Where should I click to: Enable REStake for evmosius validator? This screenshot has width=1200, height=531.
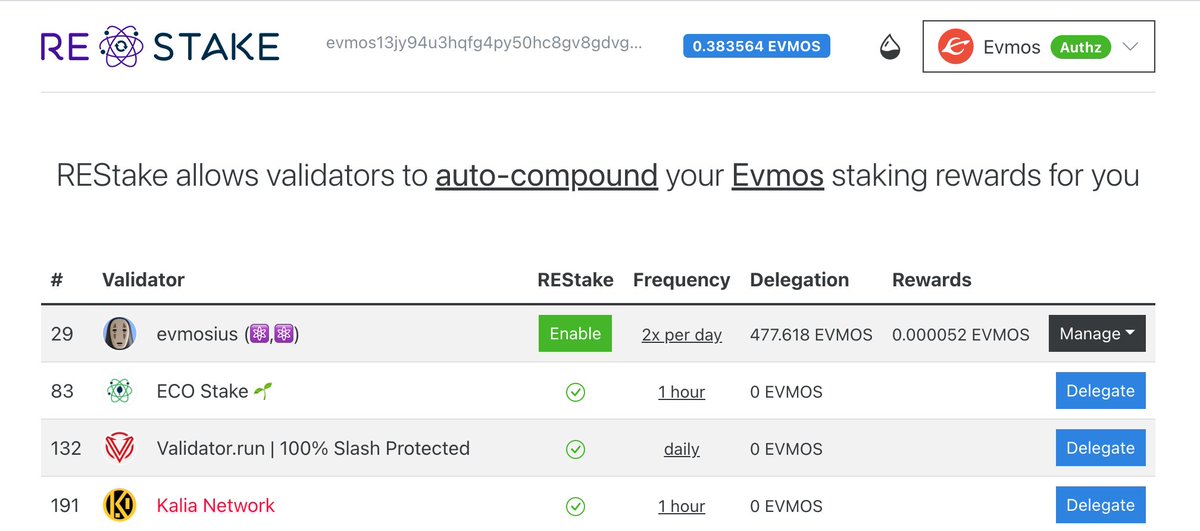[x=575, y=334]
